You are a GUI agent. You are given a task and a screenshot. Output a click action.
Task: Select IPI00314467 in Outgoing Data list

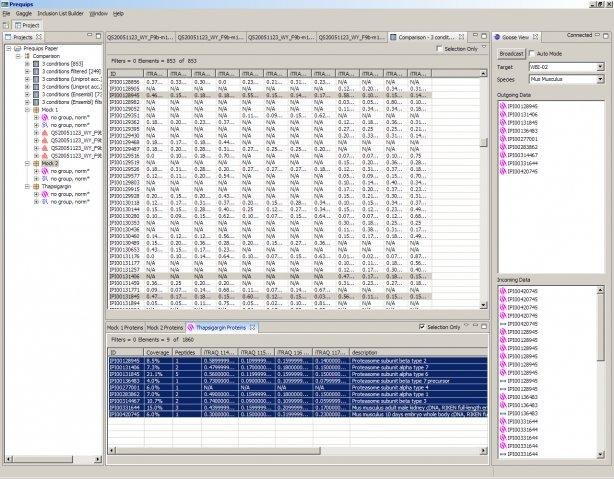(522, 155)
